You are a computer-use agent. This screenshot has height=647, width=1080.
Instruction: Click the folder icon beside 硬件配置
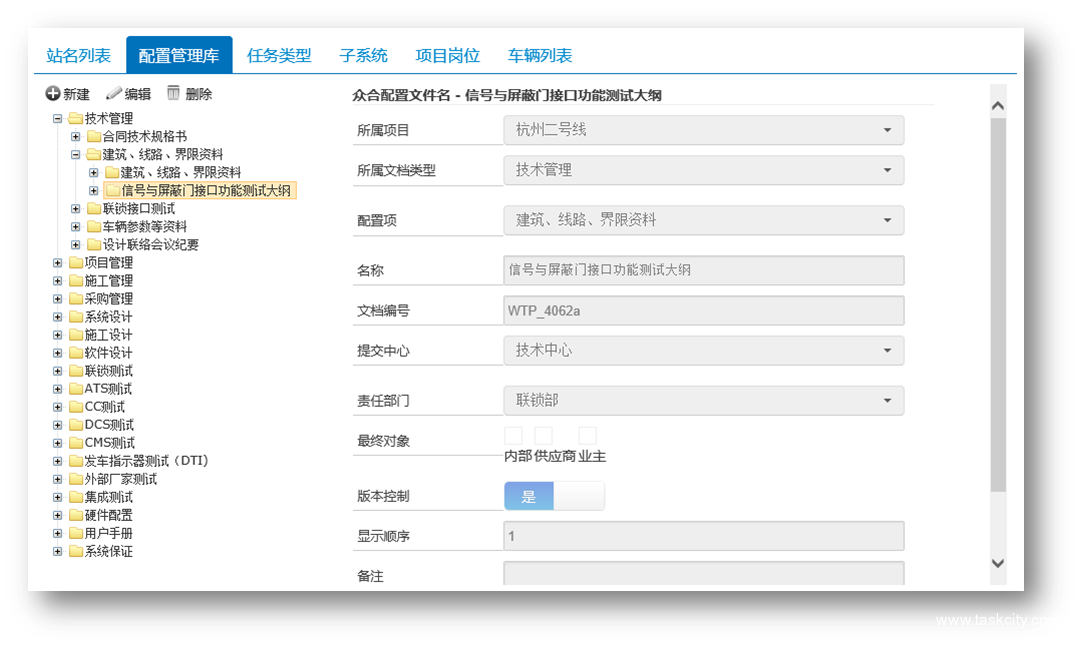point(76,515)
